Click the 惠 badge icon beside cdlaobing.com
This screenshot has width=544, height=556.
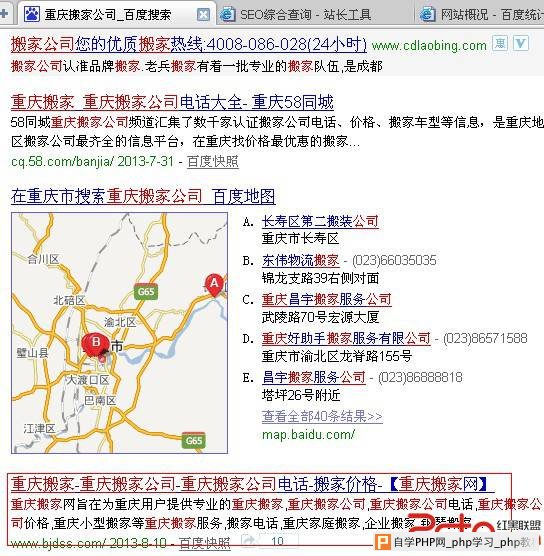[x=500, y=43]
